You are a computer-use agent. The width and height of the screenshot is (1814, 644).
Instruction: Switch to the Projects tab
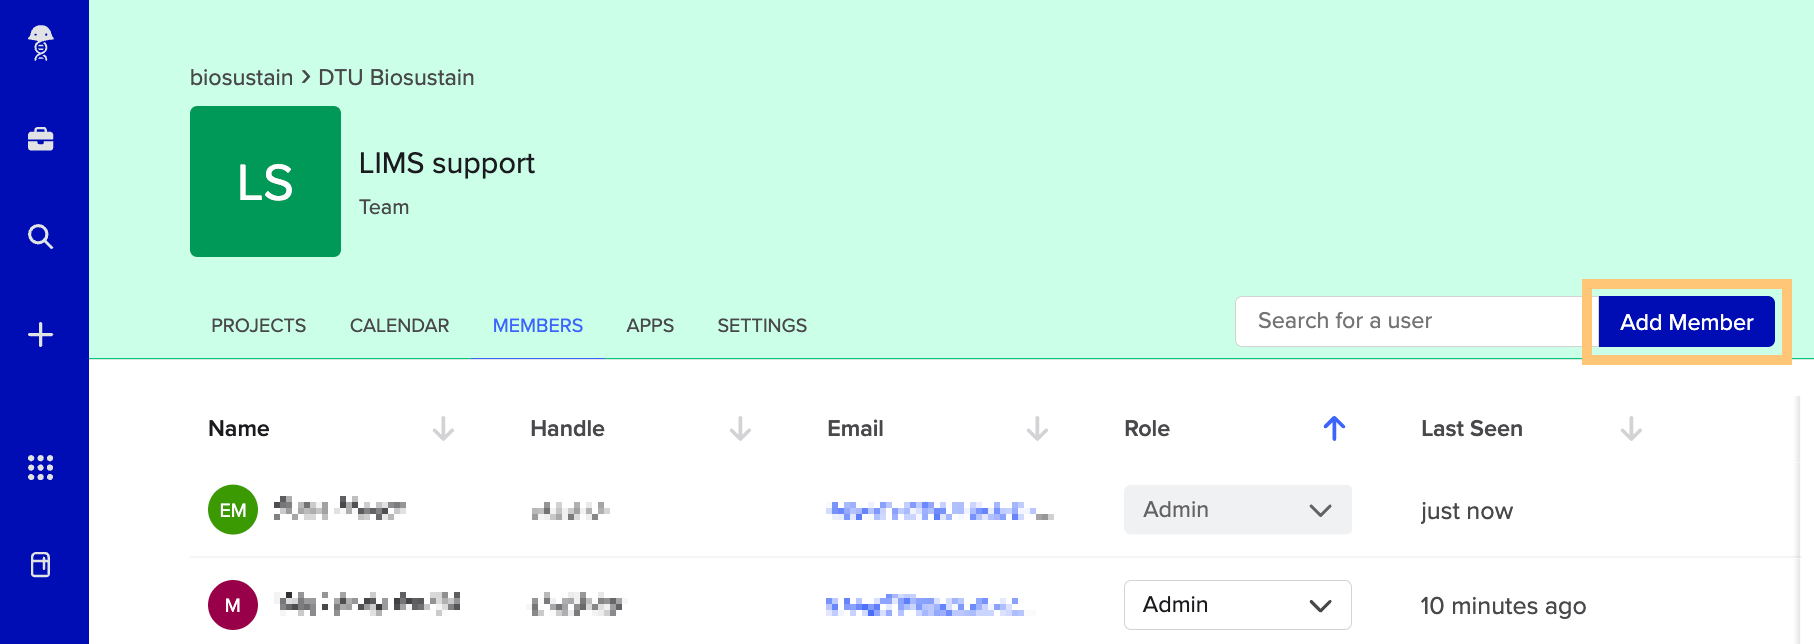click(x=258, y=326)
